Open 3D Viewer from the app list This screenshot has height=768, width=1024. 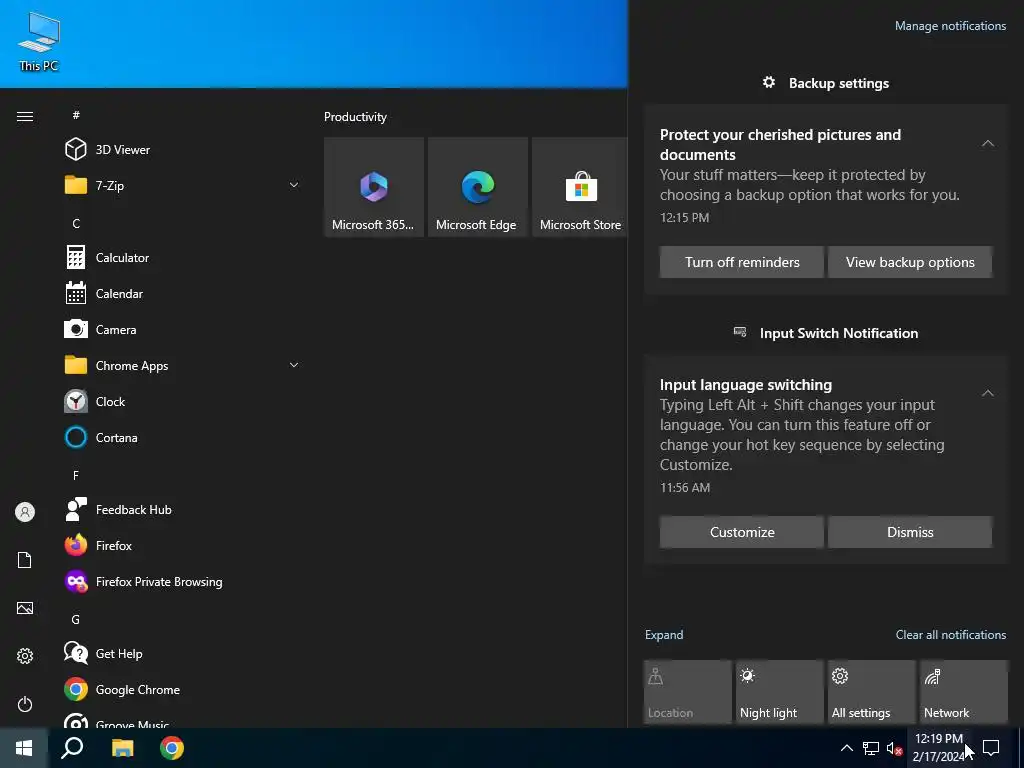(182, 150)
